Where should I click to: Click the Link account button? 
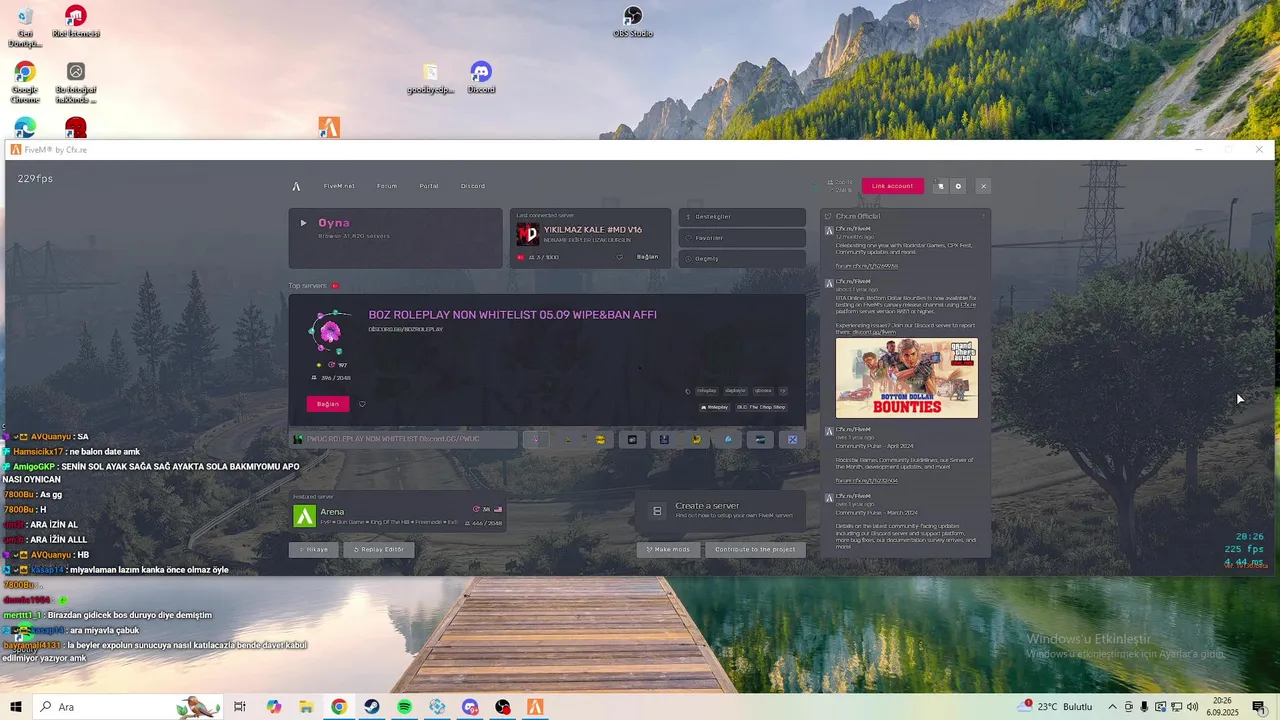[x=892, y=186]
